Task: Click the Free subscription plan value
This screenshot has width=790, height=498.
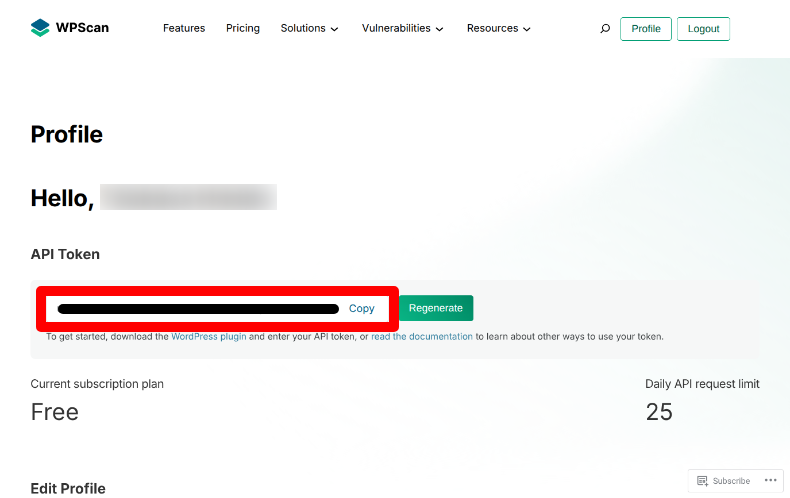Action: (54, 412)
